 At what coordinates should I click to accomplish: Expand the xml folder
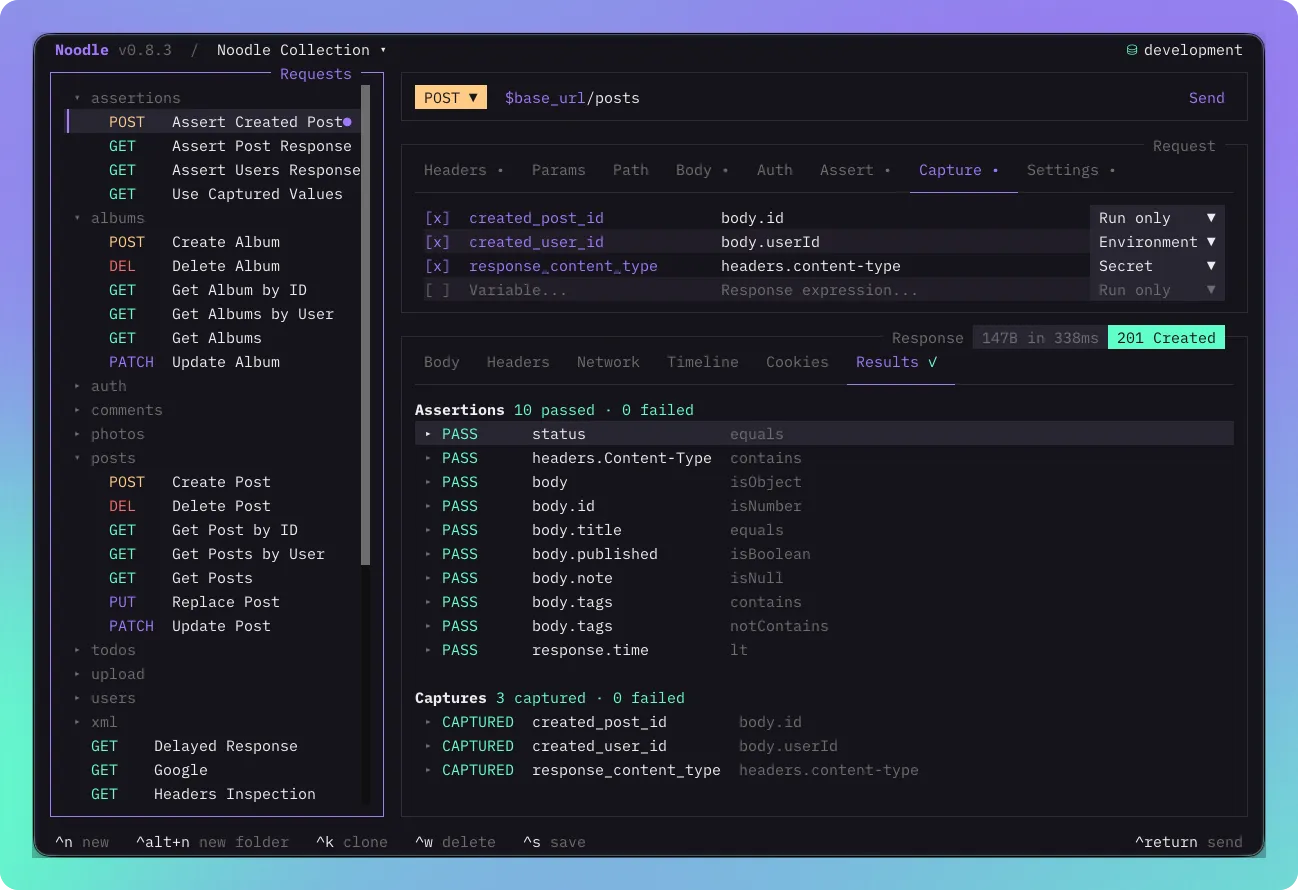pyautogui.click(x=77, y=722)
